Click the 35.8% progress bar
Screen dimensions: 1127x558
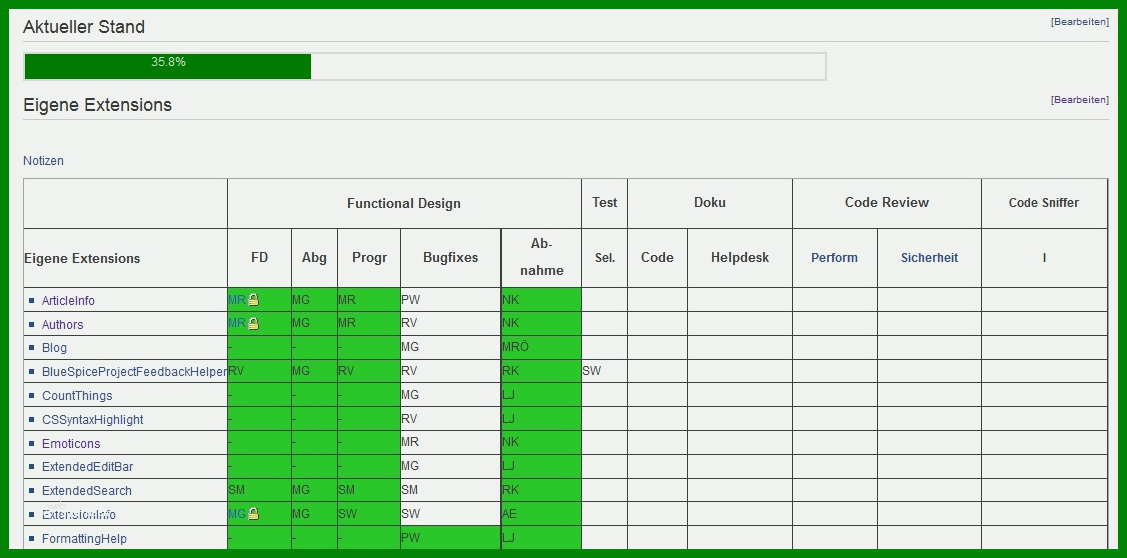[425, 66]
